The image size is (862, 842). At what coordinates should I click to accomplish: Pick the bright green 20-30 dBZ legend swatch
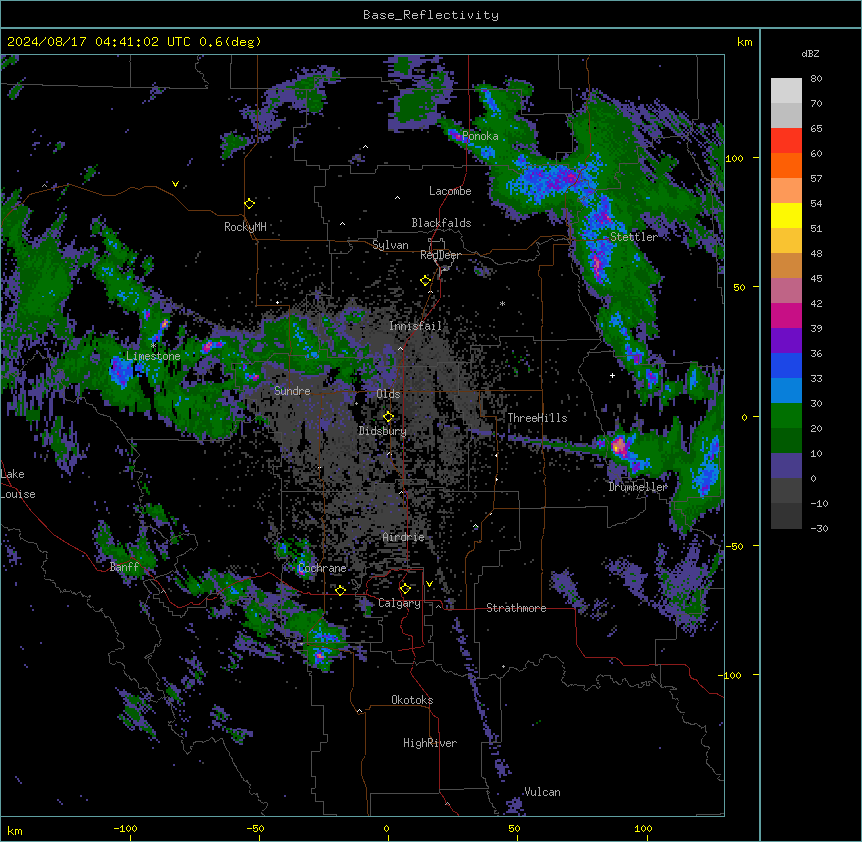pyautogui.click(x=786, y=416)
